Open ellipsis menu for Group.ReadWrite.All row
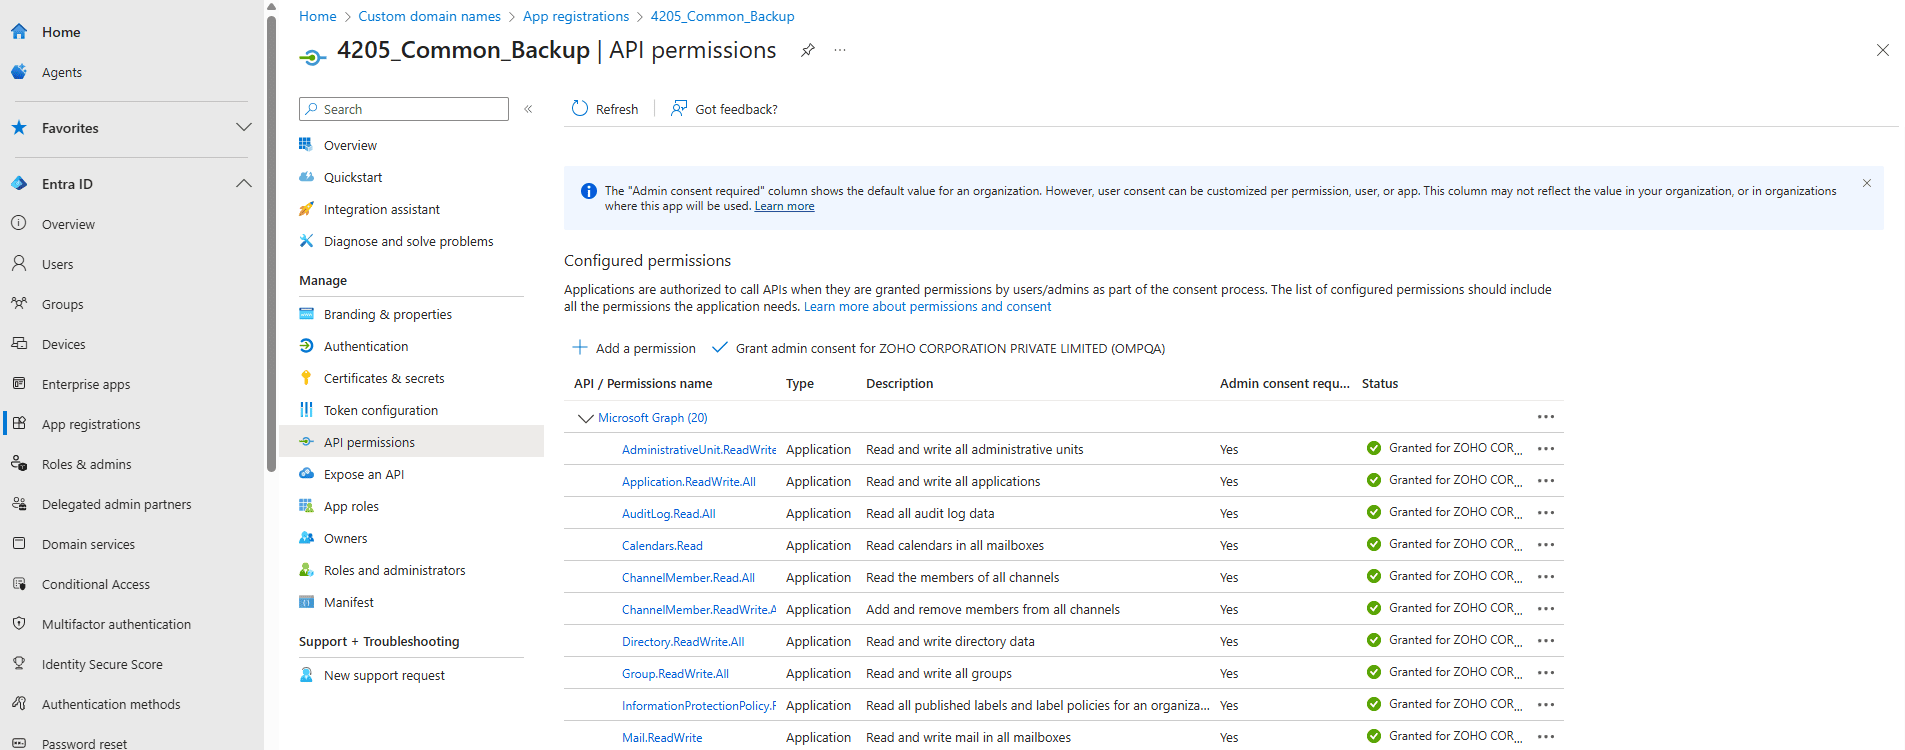The height and width of the screenshot is (750, 1905). 1546,673
